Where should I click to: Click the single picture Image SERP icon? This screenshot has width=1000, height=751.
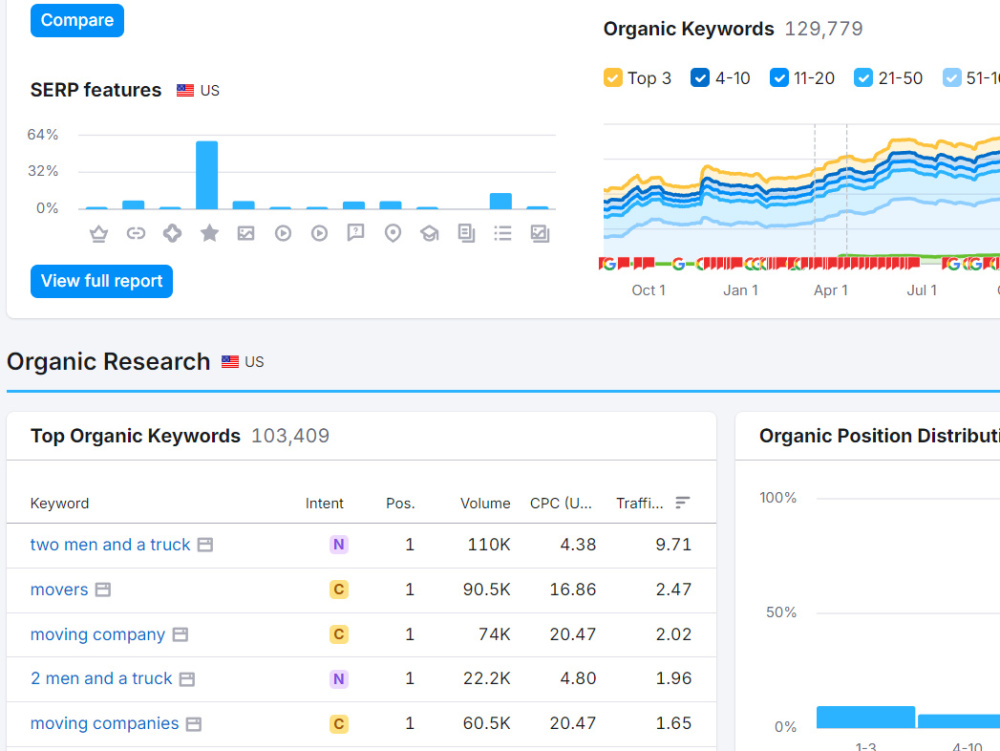tap(246, 233)
